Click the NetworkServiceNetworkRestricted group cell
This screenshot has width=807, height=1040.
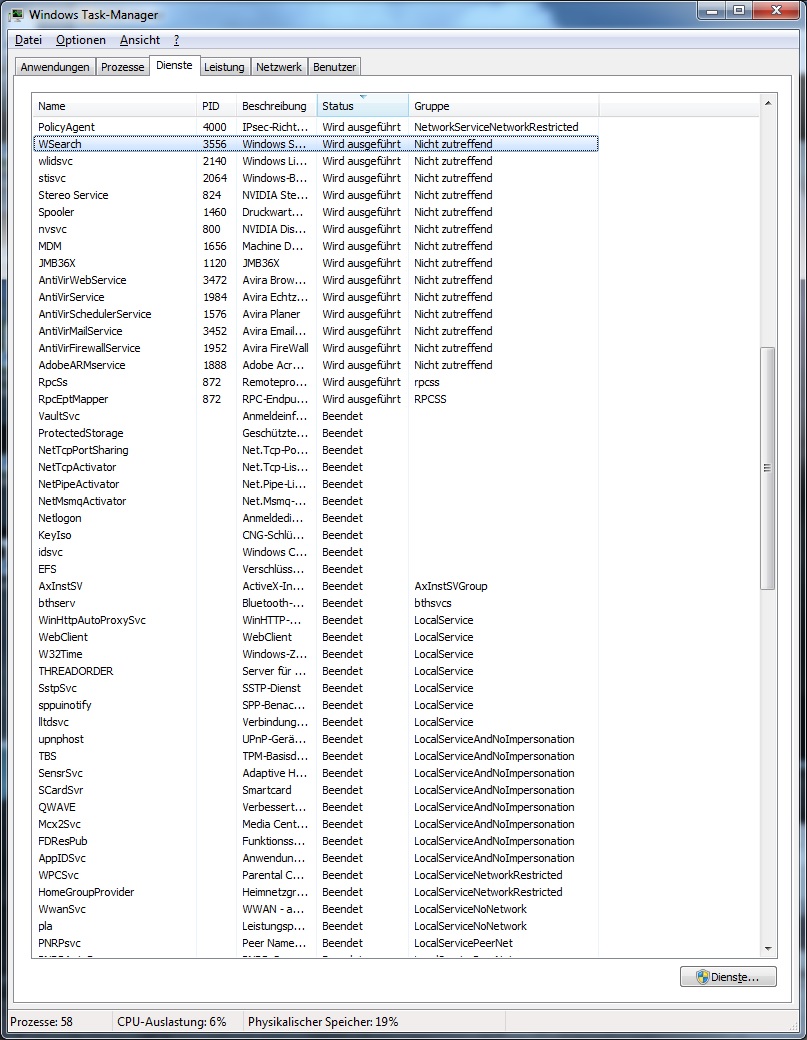click(x=496, y=127)
